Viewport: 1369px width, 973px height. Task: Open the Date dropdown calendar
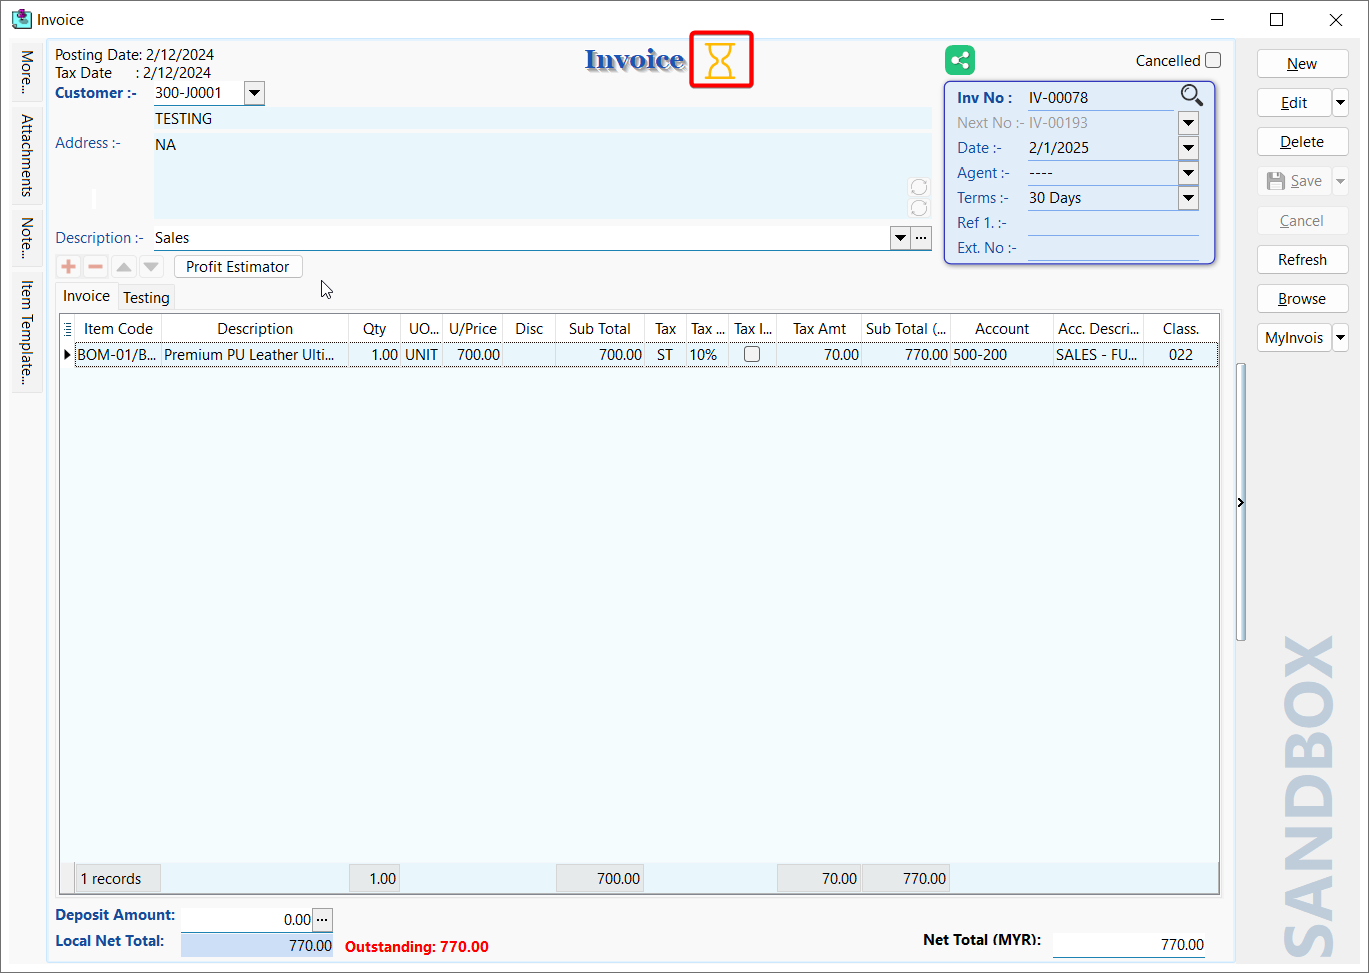click(1188, 148)
